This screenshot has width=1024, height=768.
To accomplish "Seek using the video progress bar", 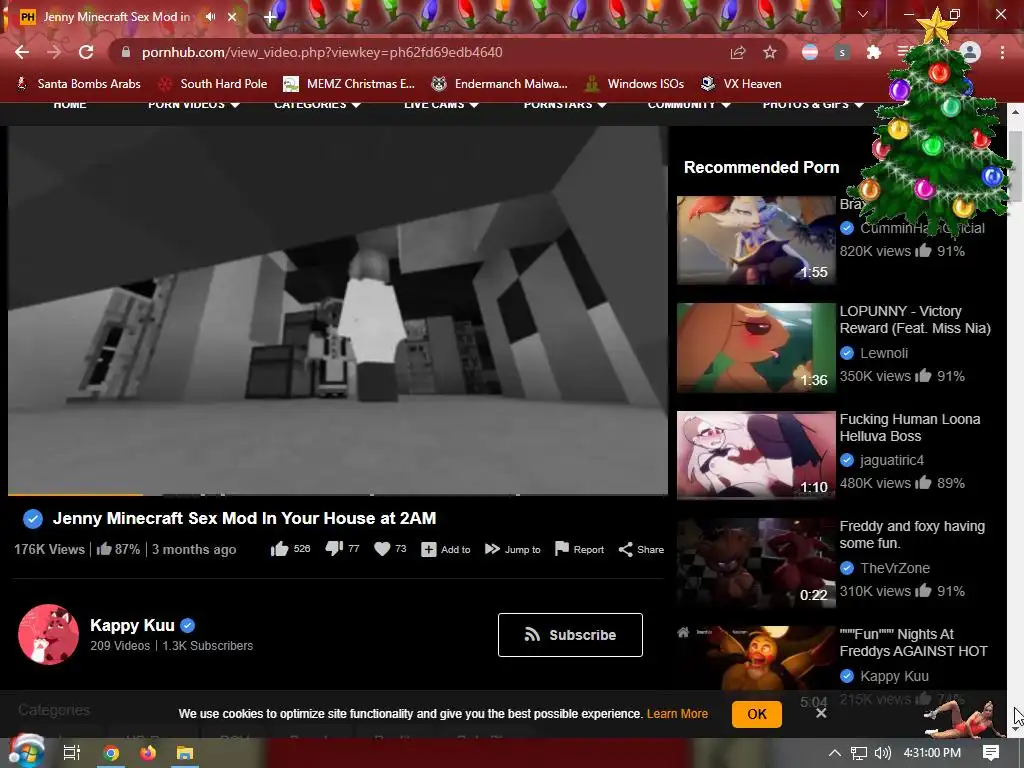I will (x=338, y=494).
